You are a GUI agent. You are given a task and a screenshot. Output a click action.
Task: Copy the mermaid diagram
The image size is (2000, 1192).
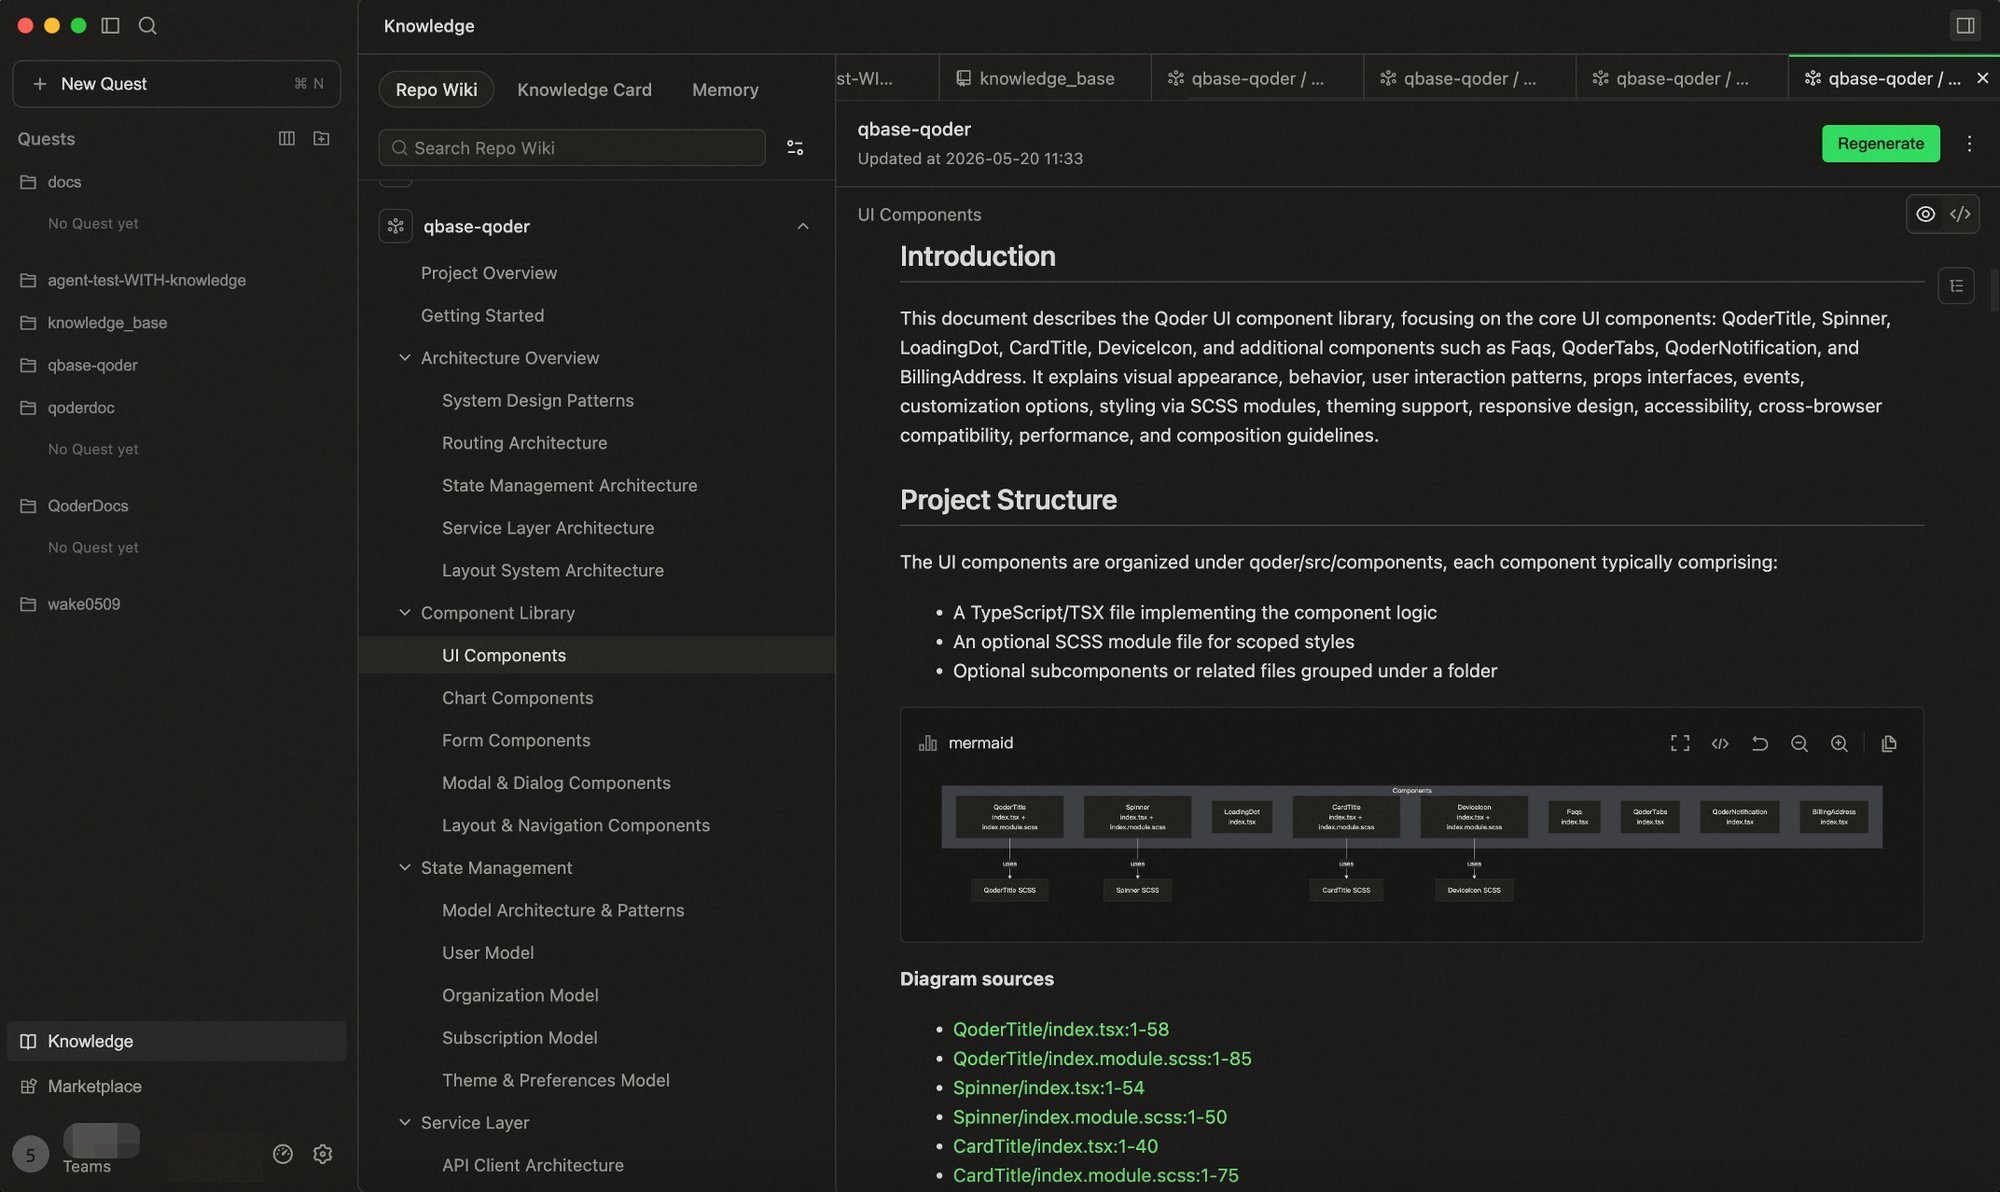pyautogui.click(x=1889, y=743)
